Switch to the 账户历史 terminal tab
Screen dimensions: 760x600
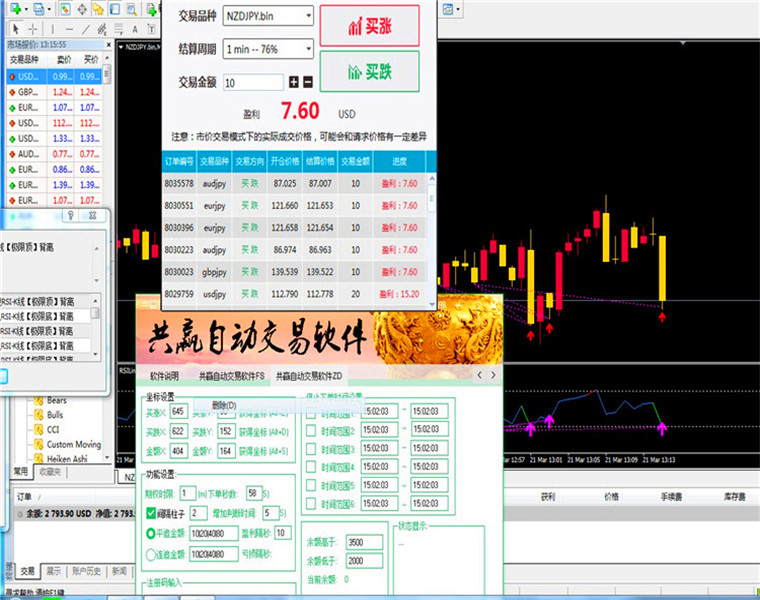tap(86, 571)
